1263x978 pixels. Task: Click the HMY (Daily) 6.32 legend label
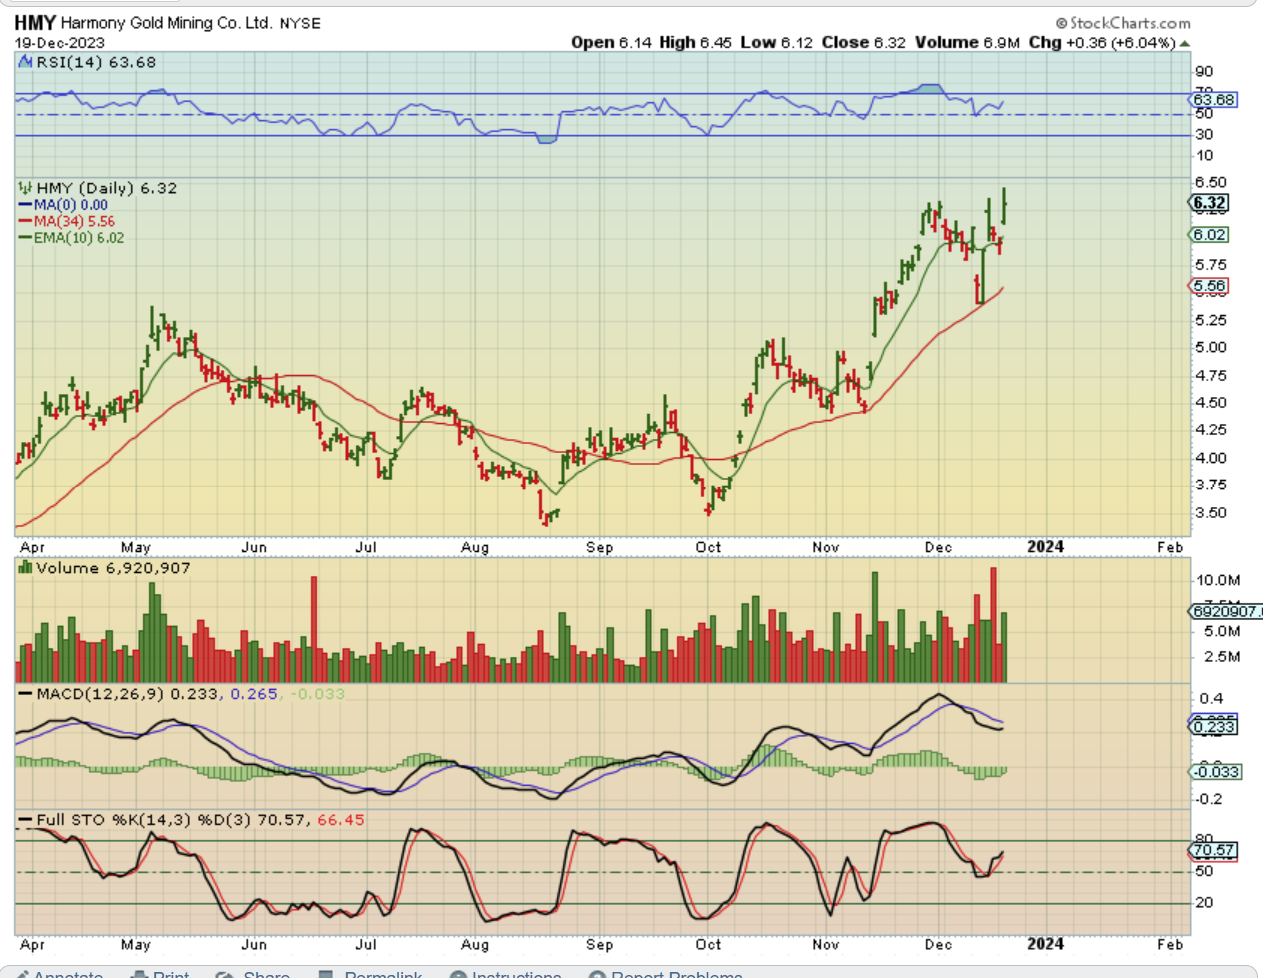pos(107,188)
